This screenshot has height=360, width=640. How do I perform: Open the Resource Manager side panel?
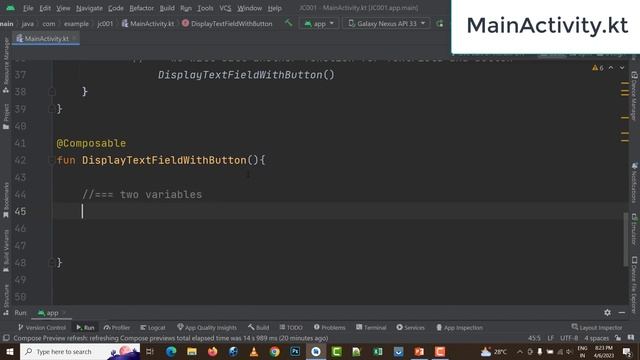[x=6, y=65]
